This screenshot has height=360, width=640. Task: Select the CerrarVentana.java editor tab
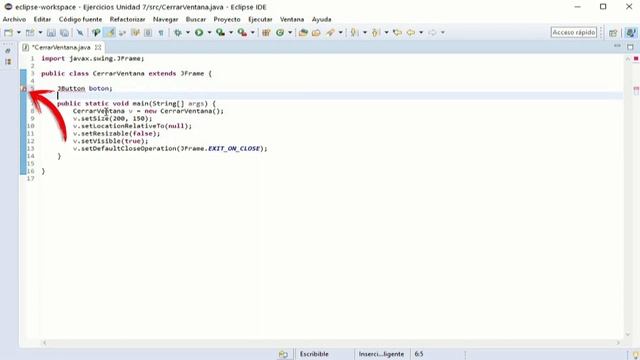[x=61, y=47]
